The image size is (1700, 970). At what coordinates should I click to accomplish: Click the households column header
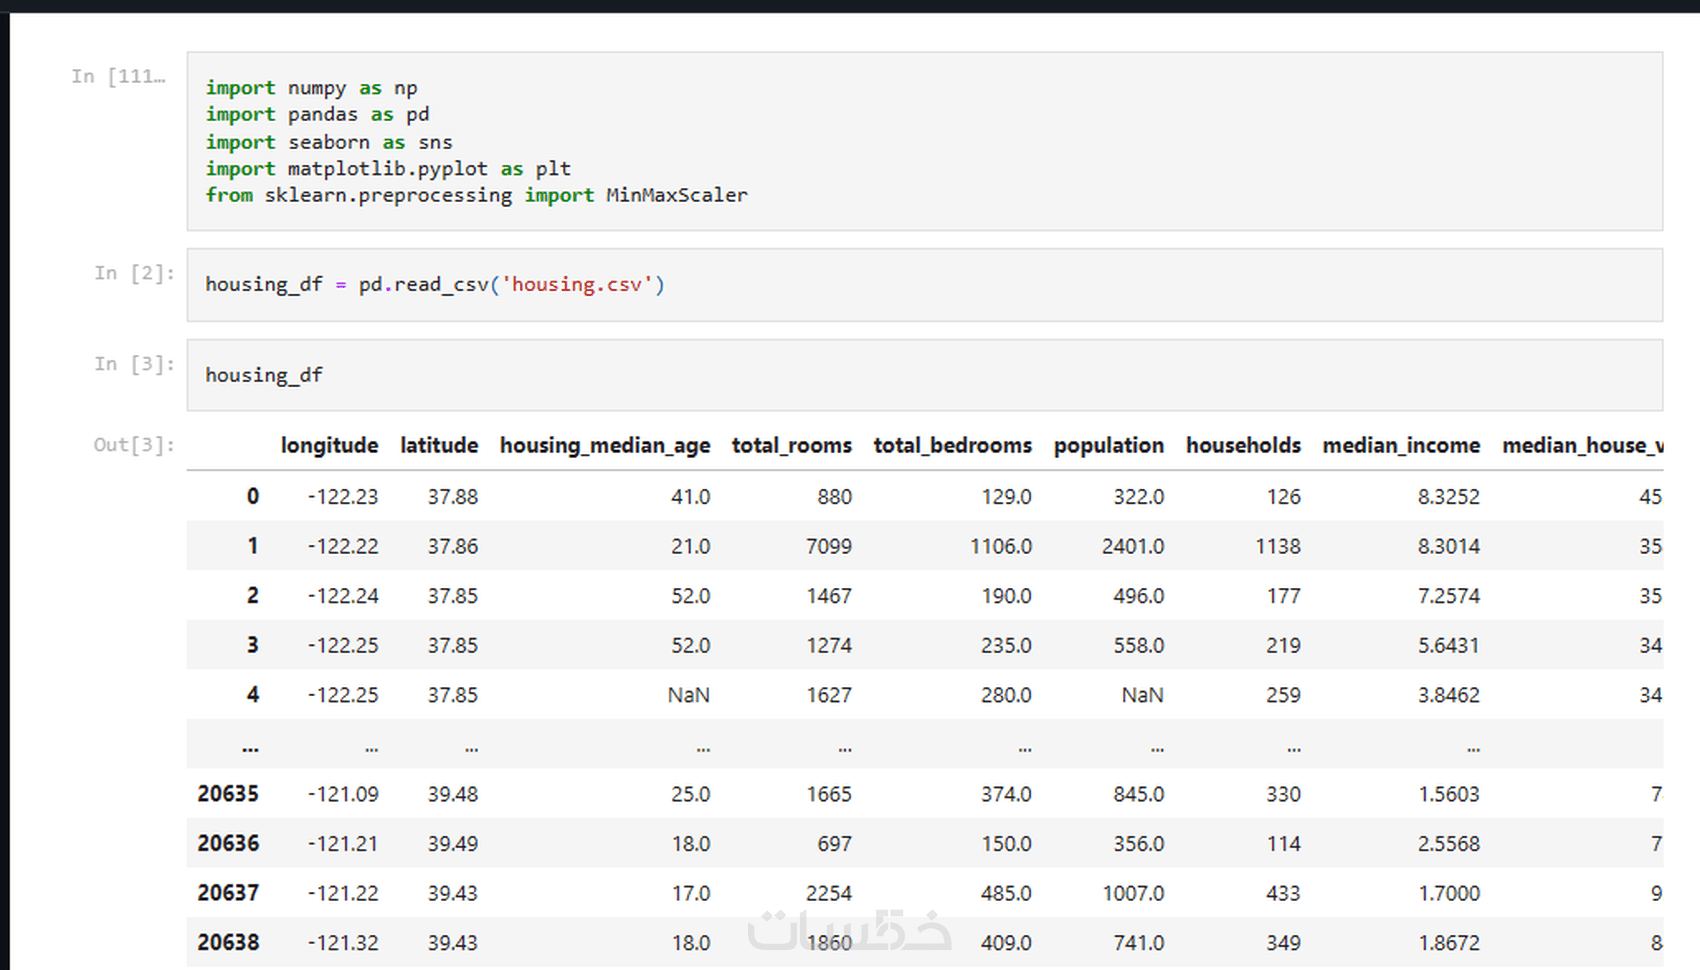pos(1243,445)
